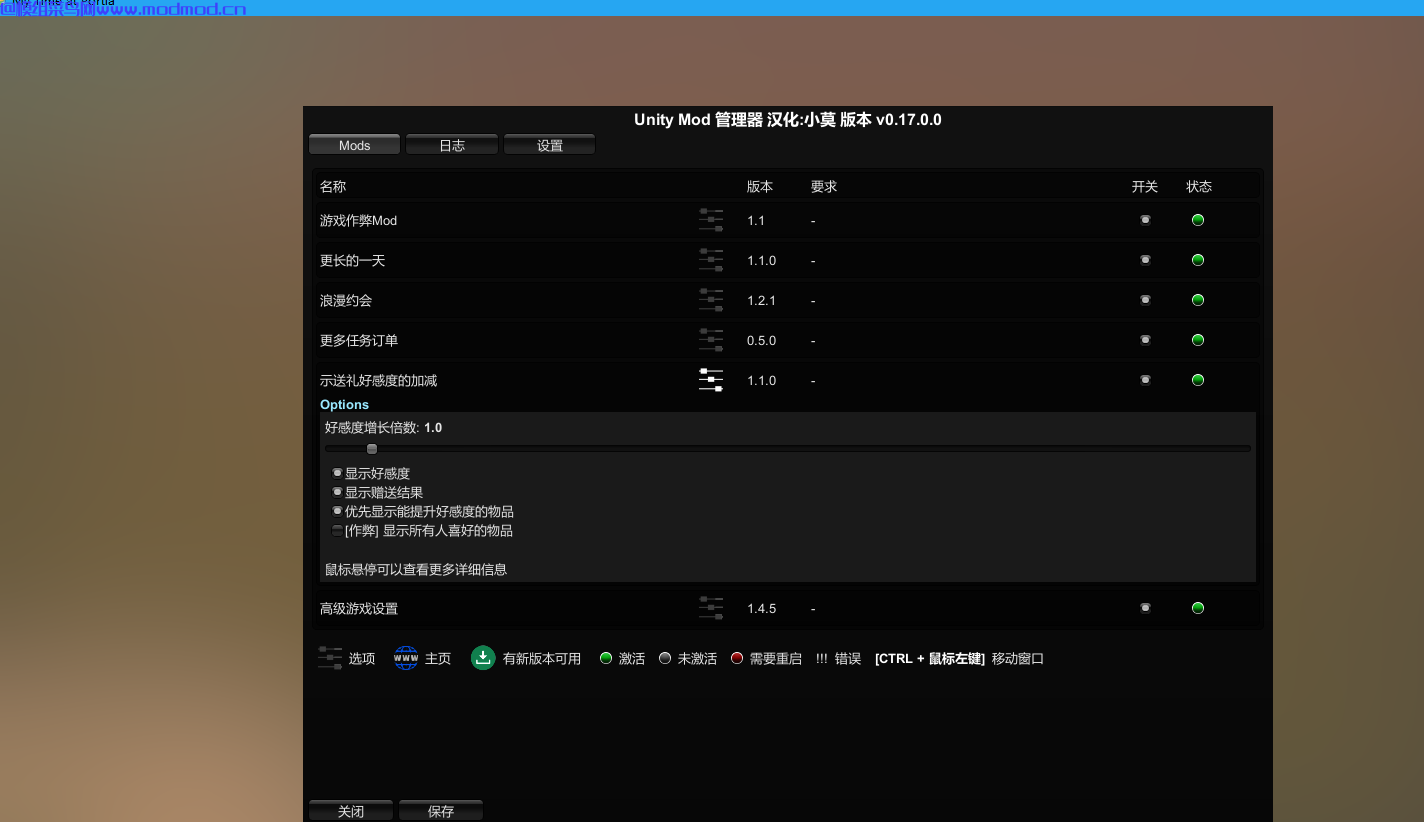The height and width of the screenshot is (822, 1424).
Task: Open the 设置 tab
Action: (x=549, y=144)
